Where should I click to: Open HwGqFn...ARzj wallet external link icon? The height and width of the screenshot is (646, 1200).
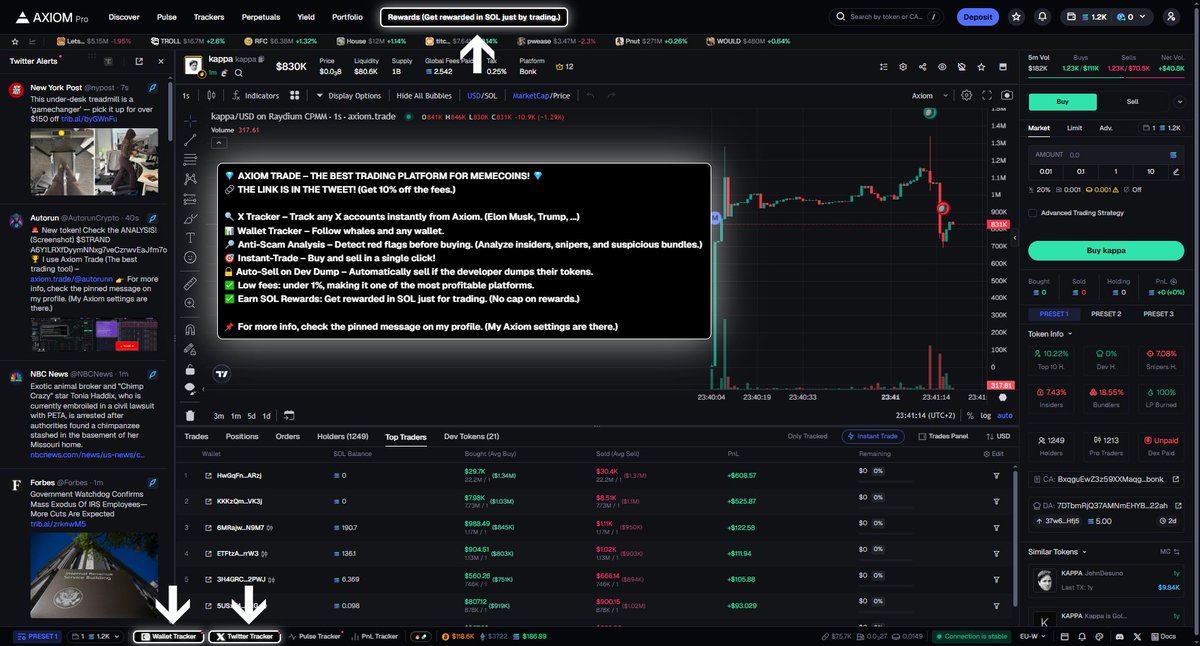point(208,476)
